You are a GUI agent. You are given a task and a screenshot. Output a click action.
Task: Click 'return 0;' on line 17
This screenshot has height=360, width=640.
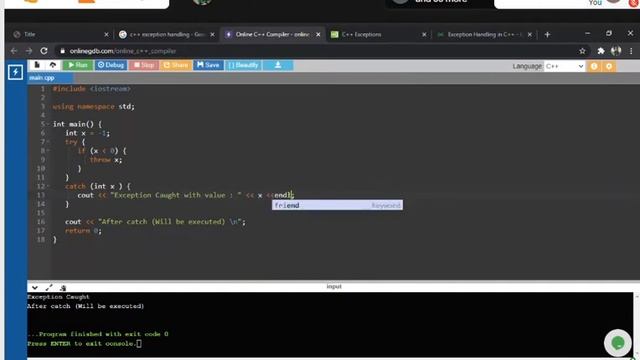tap(83, 231)
